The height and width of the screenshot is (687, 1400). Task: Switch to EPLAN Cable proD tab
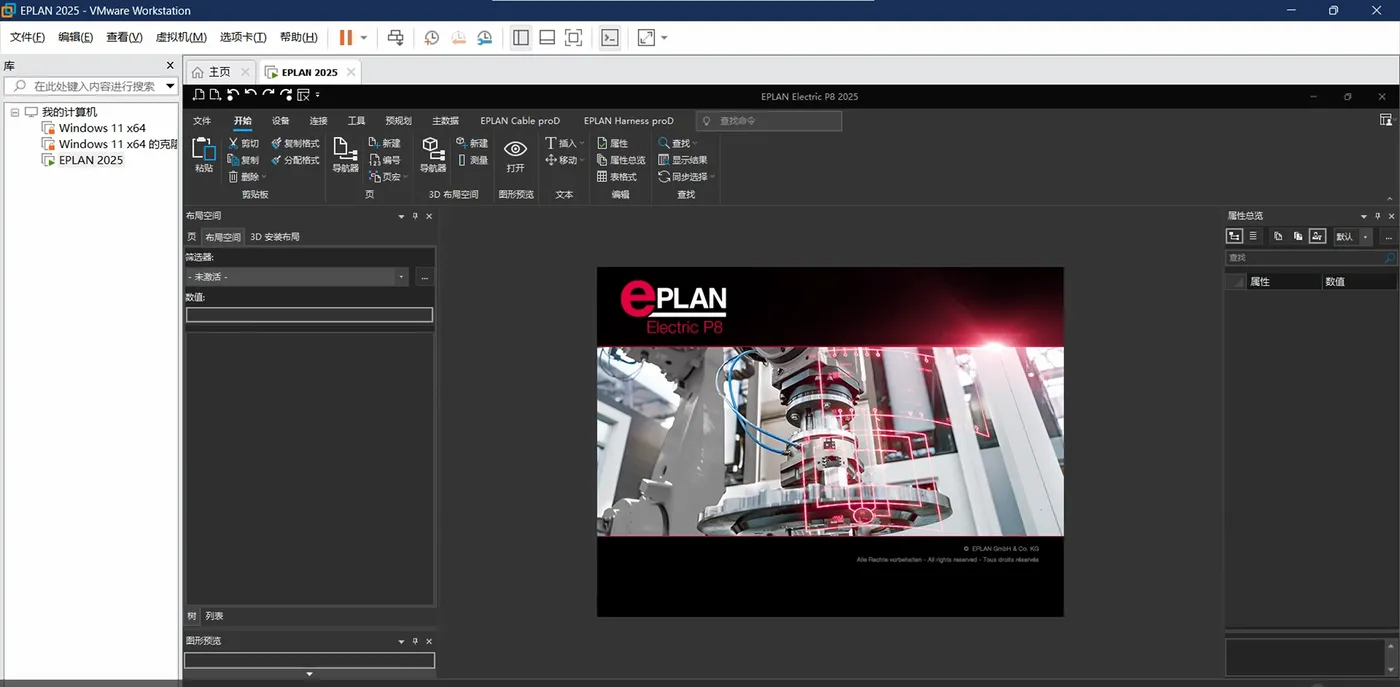tap(520, 121)
